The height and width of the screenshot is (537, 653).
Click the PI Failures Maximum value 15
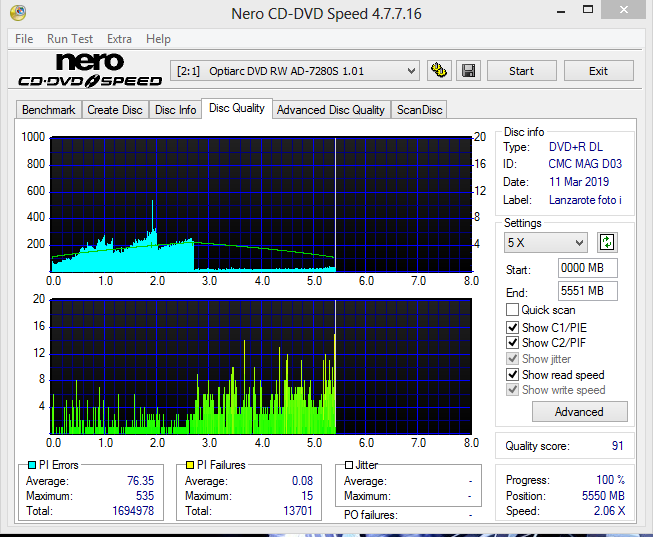point(307,496)
